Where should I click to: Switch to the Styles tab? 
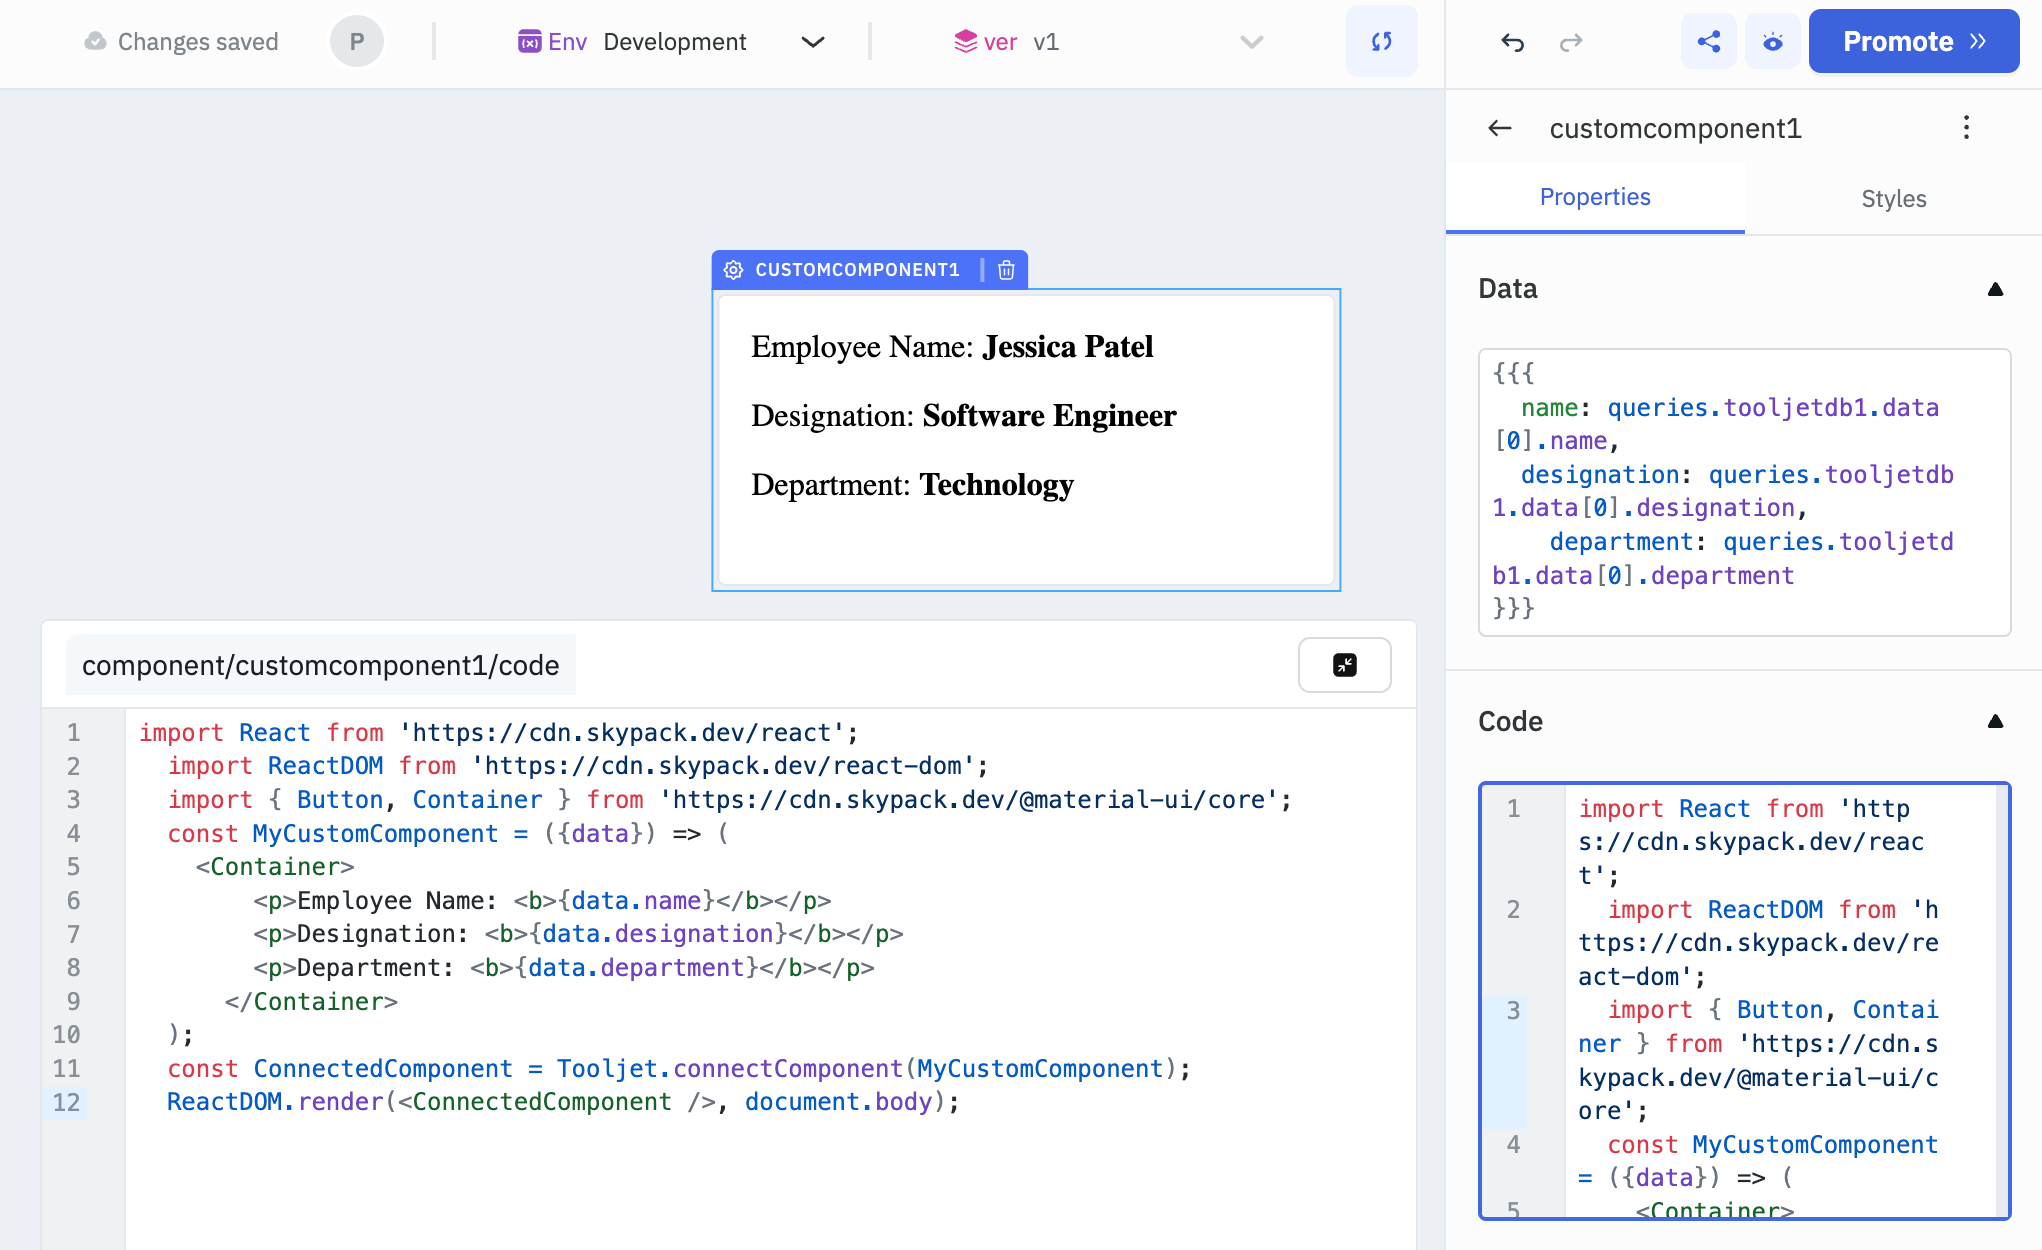1893,198
